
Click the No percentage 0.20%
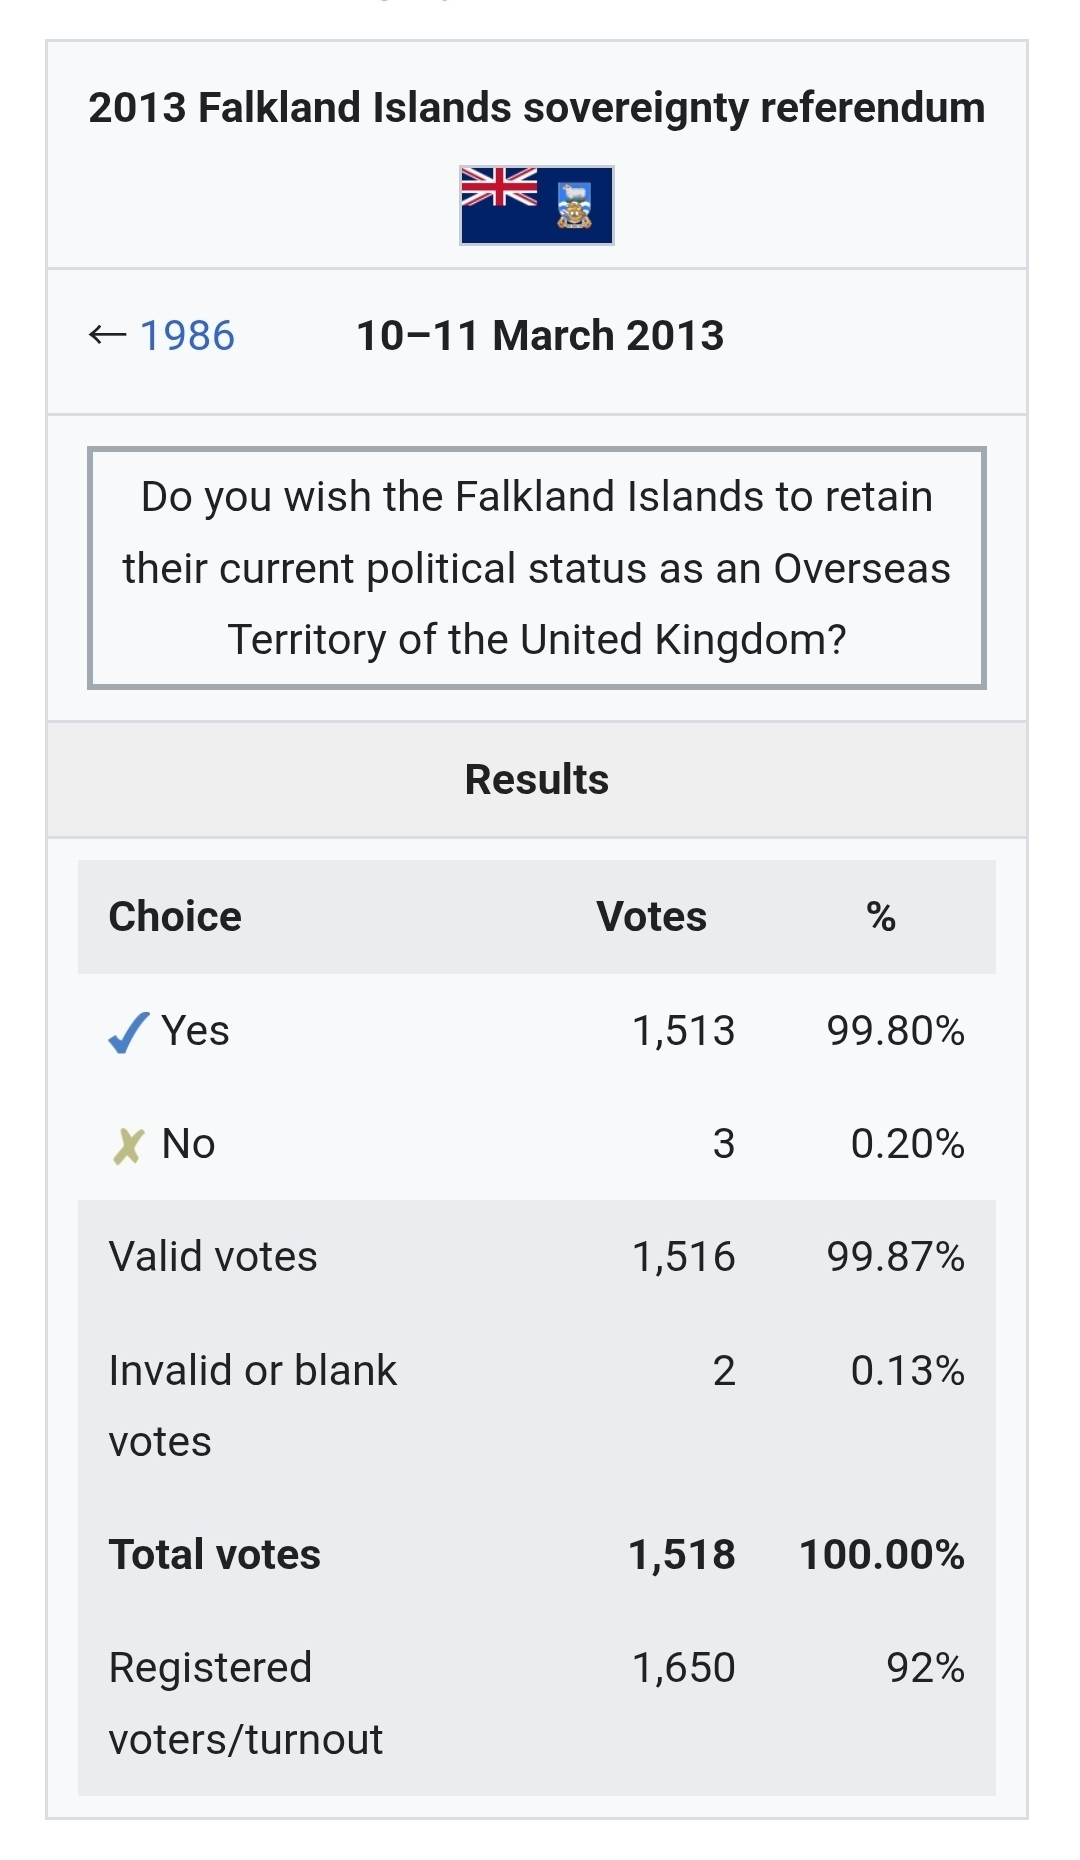[908, 1144]
